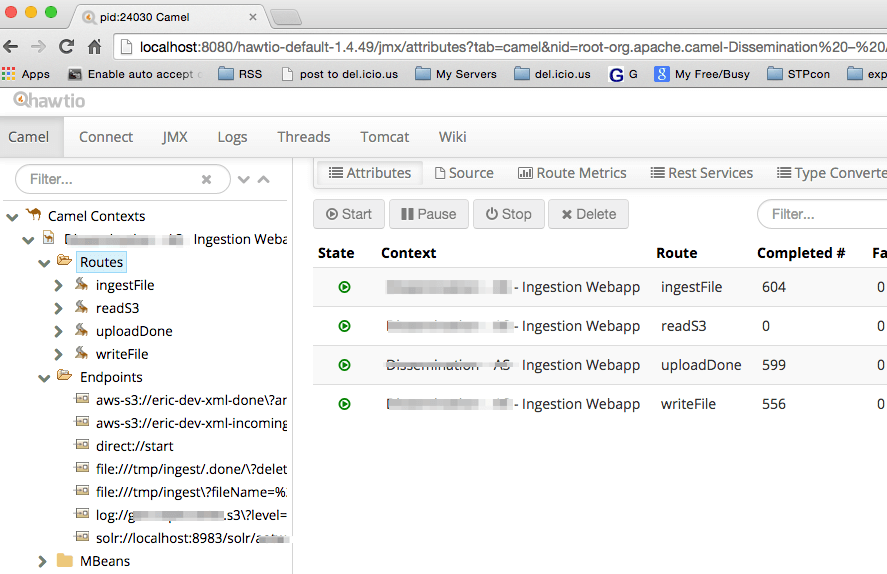887x574 pixels.
Task: Click the Start button
Action: [x=349, y=214]
